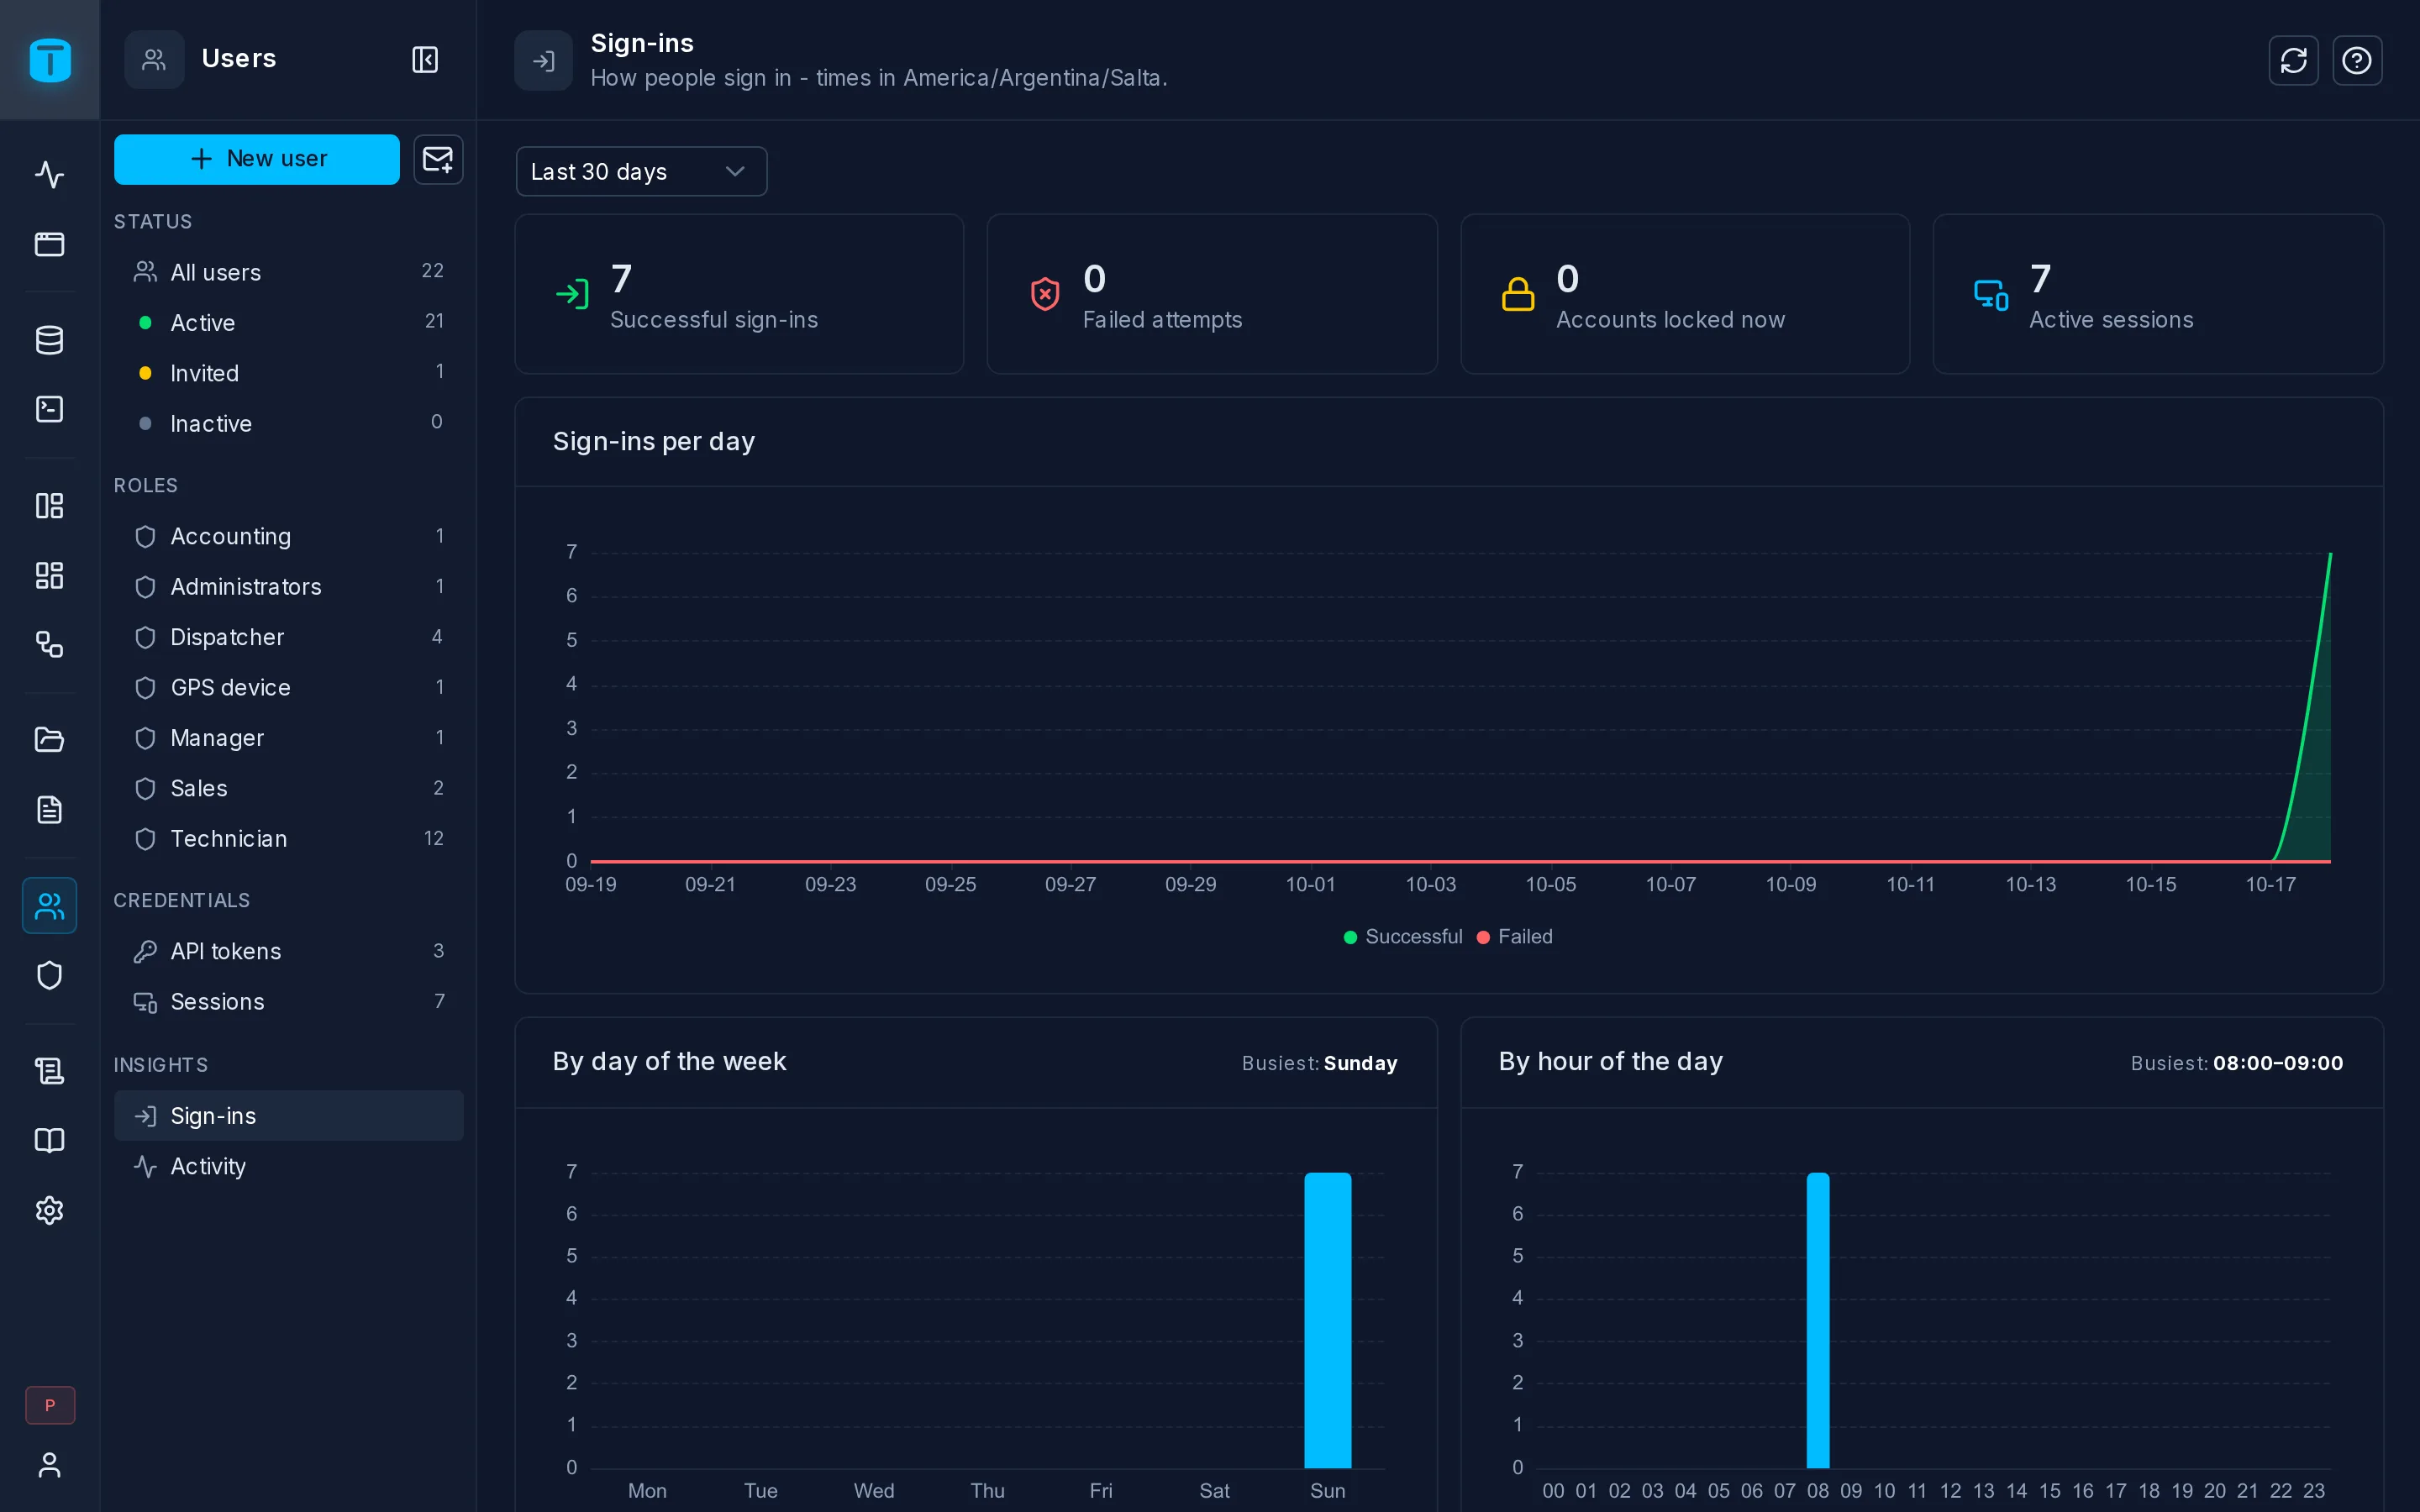Click the 08 hour bar in hourly chart

[1818, 1320]
